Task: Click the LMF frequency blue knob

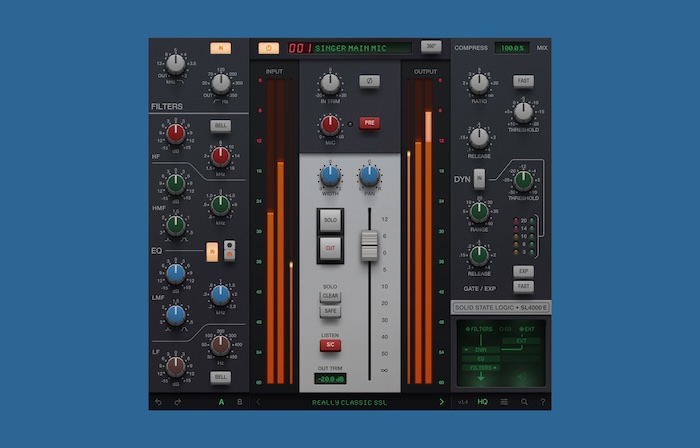Action: tap(221, 295)
